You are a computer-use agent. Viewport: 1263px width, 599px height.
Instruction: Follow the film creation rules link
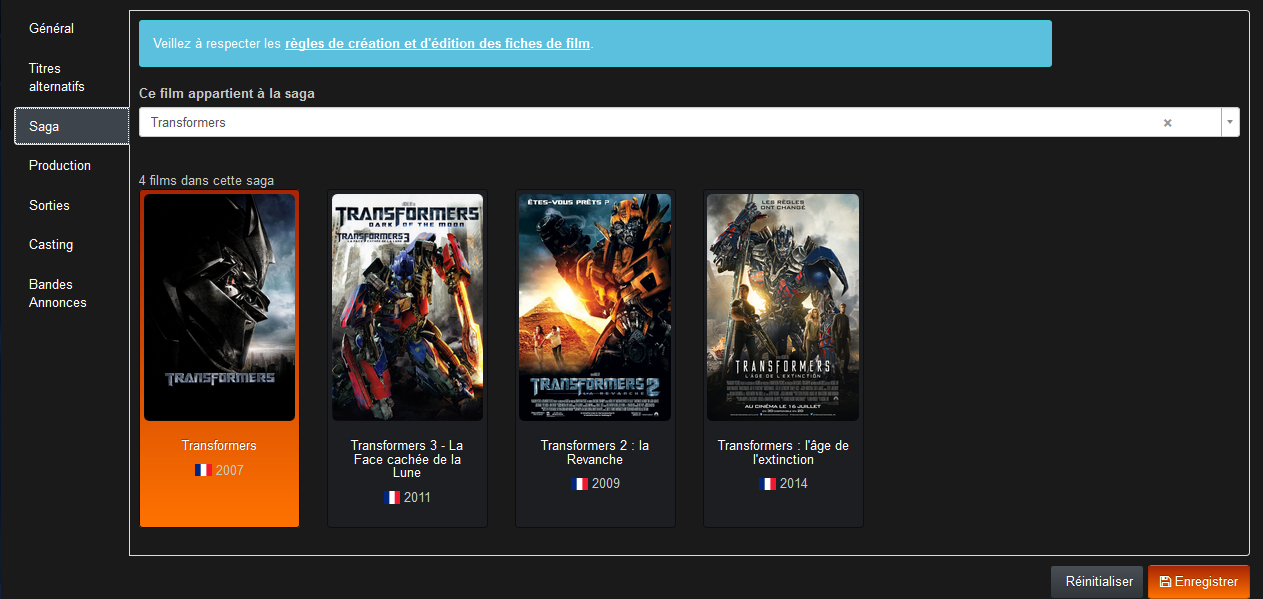438,44
